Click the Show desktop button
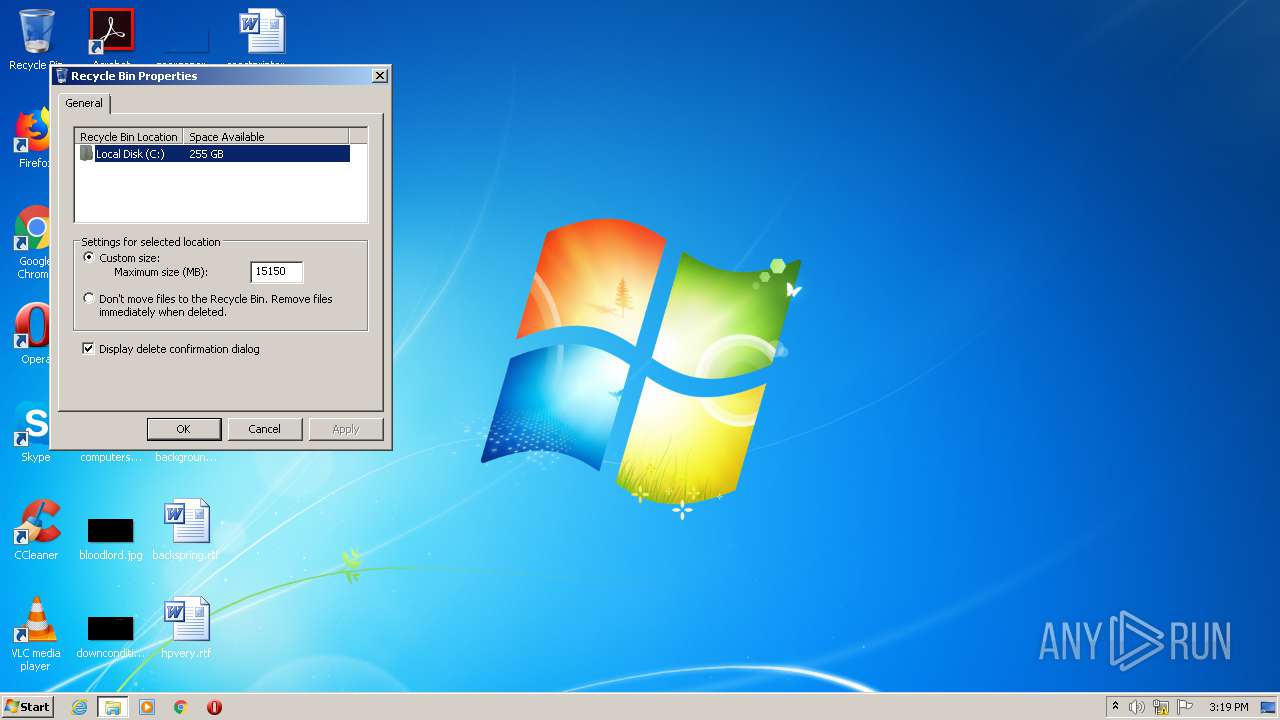This screenshot has width=1280, height=720. (x=1269, y=707)
